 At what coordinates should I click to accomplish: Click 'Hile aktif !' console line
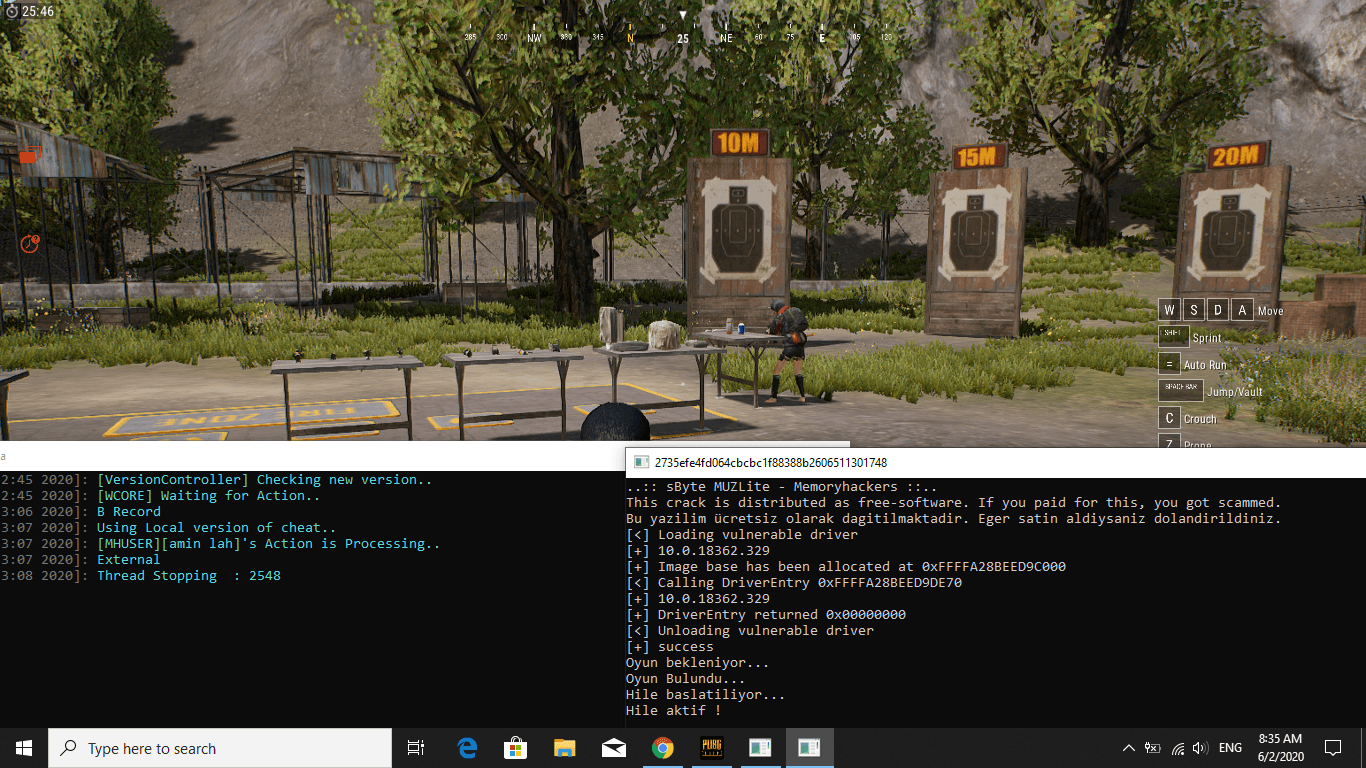point(674,710)
